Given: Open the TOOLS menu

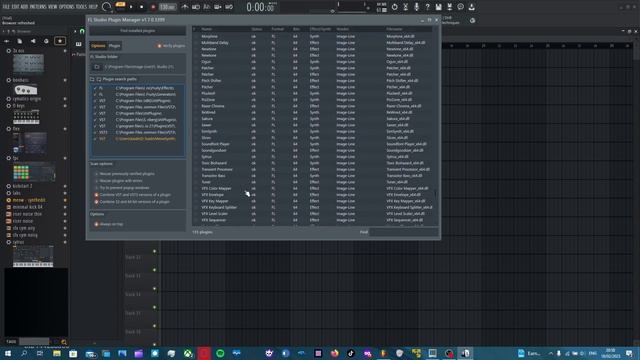Looking at the screenshot, I should coord(81,7).
